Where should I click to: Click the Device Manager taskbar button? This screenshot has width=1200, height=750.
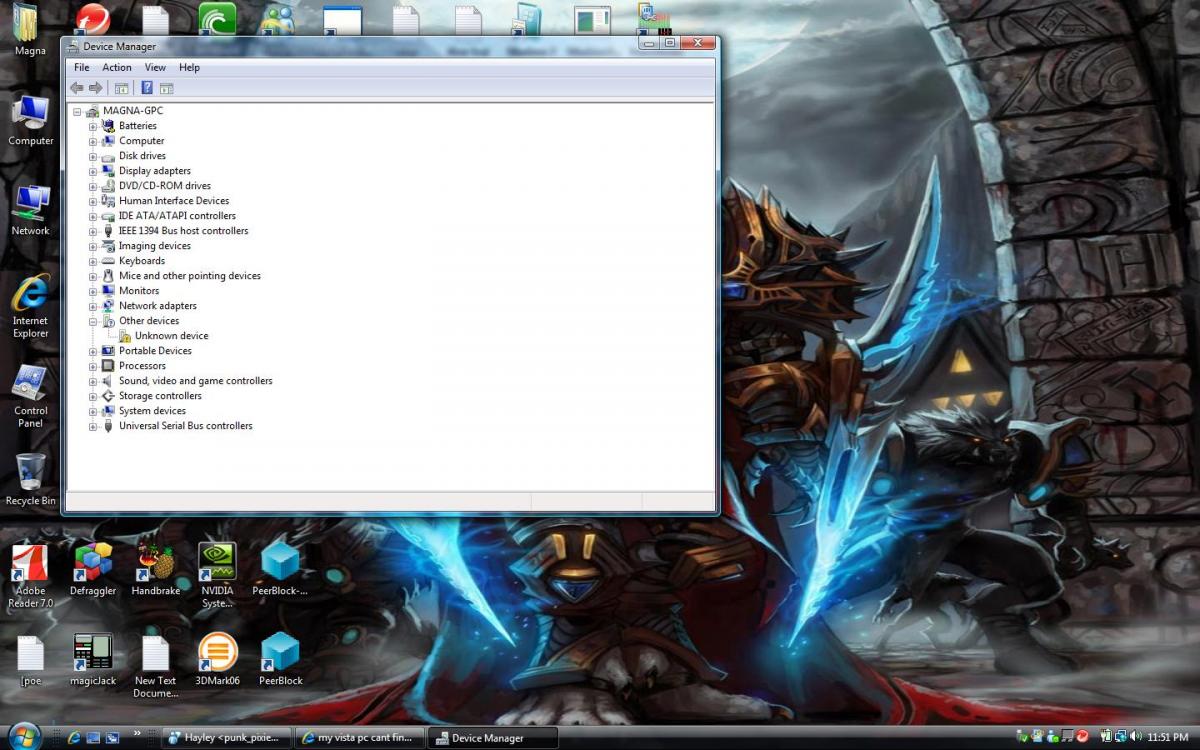(492, 738)
